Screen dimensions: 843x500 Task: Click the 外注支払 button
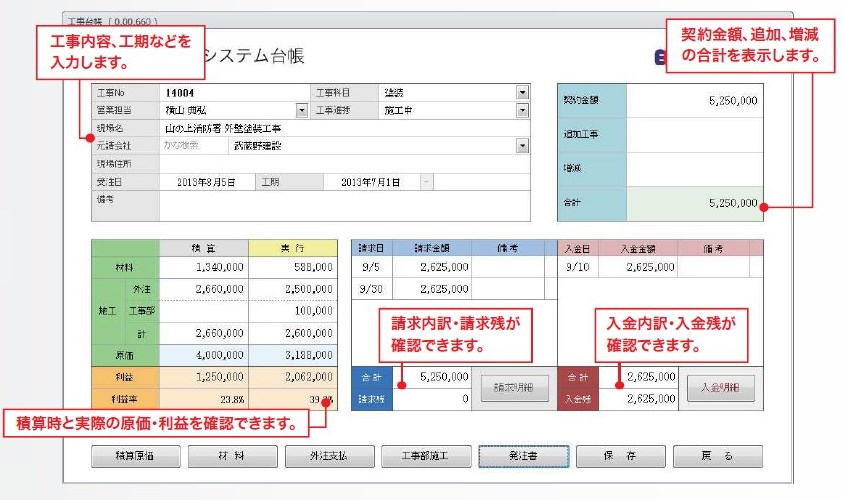click(x=329, y=456)
